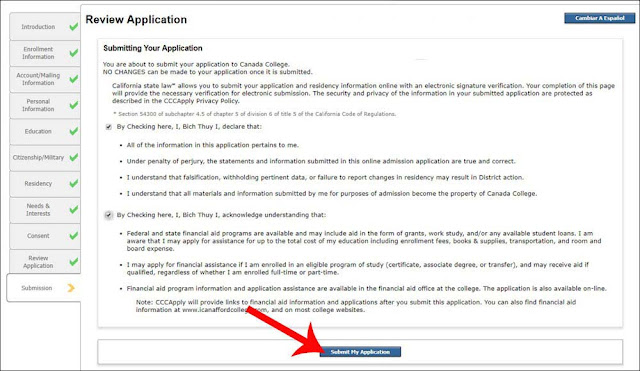Click the yellow arrow icon on Submission tab
Screen dimensions: 640x371
71,288
